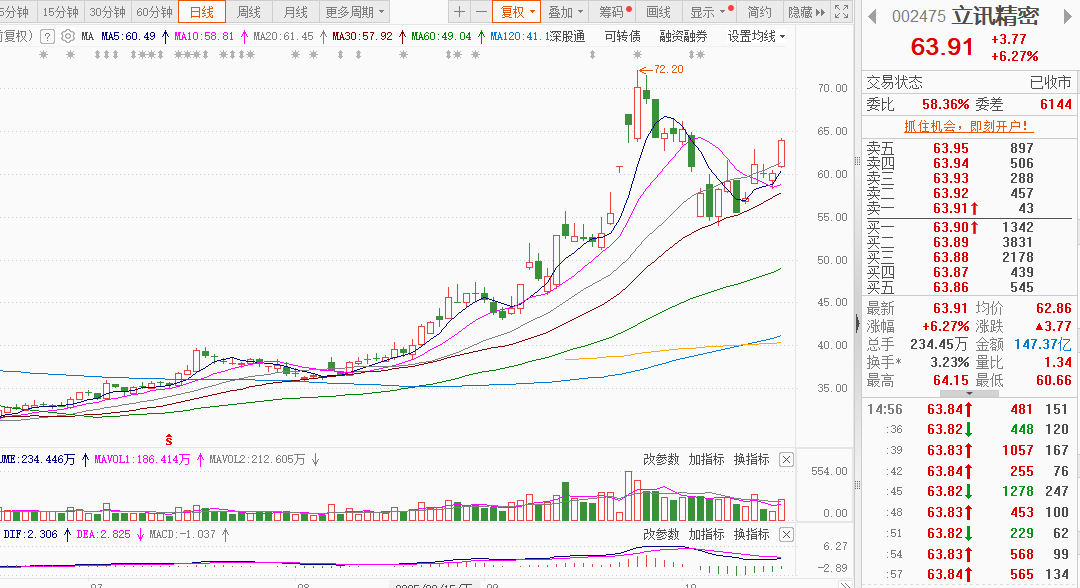
Task: Expand quote details arrow below 最高 row
Action: (x=969, y=394)
